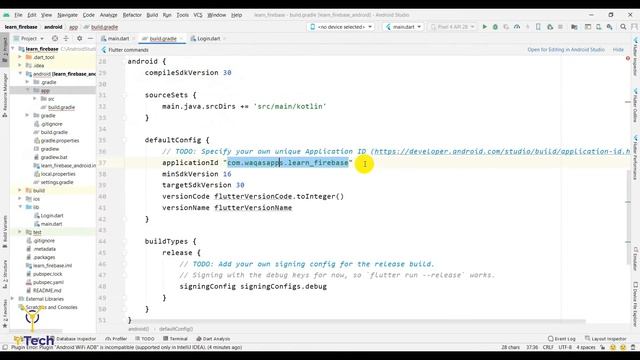Run the app with the green Run button
The width and height of the screenshot is (640, 360).
[484, 27]
